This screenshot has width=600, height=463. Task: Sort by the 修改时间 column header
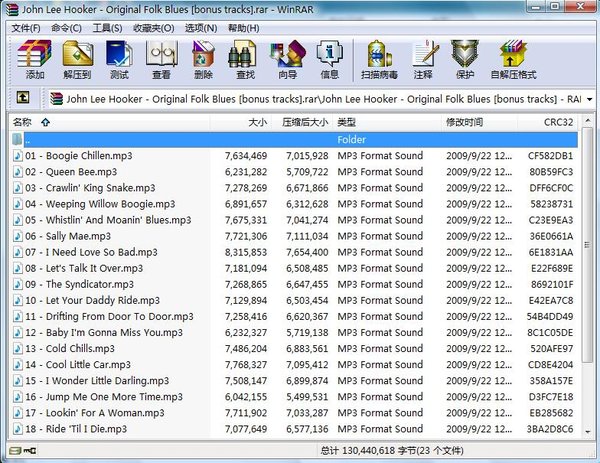480,122
